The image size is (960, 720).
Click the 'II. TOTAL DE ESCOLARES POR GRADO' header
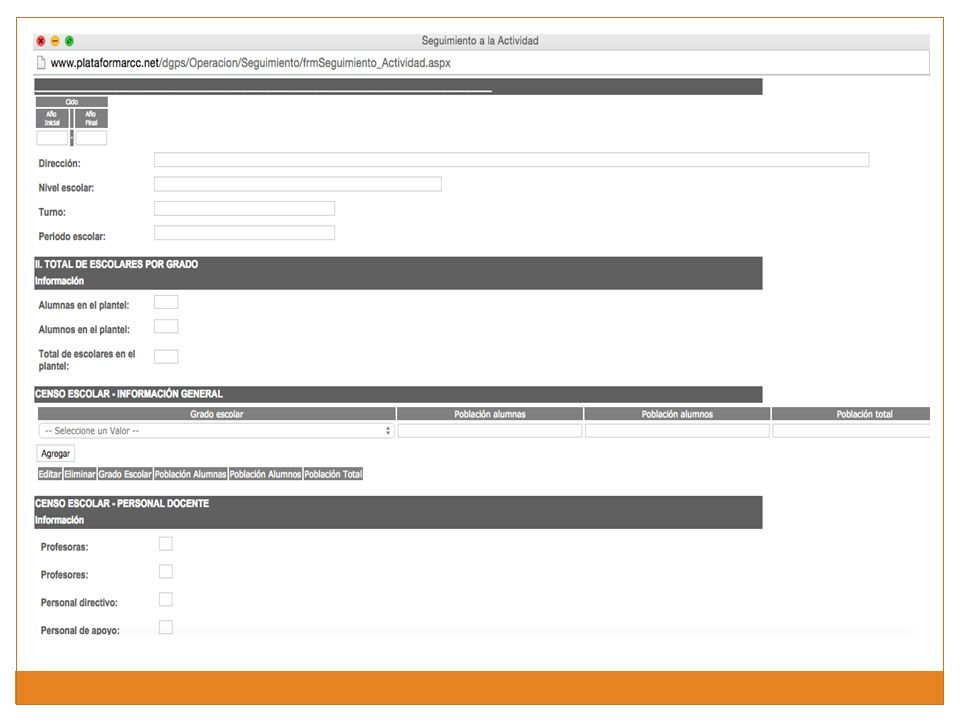point(116,264)
